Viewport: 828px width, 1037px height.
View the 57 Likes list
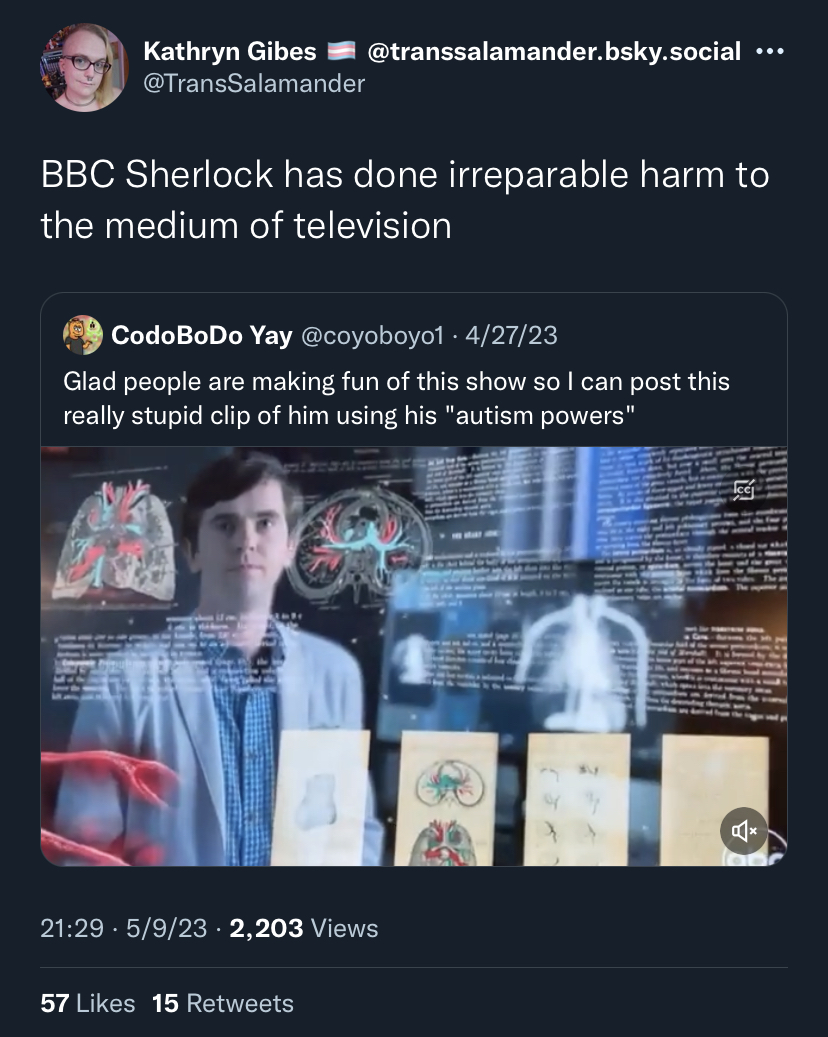(87, 1003)
